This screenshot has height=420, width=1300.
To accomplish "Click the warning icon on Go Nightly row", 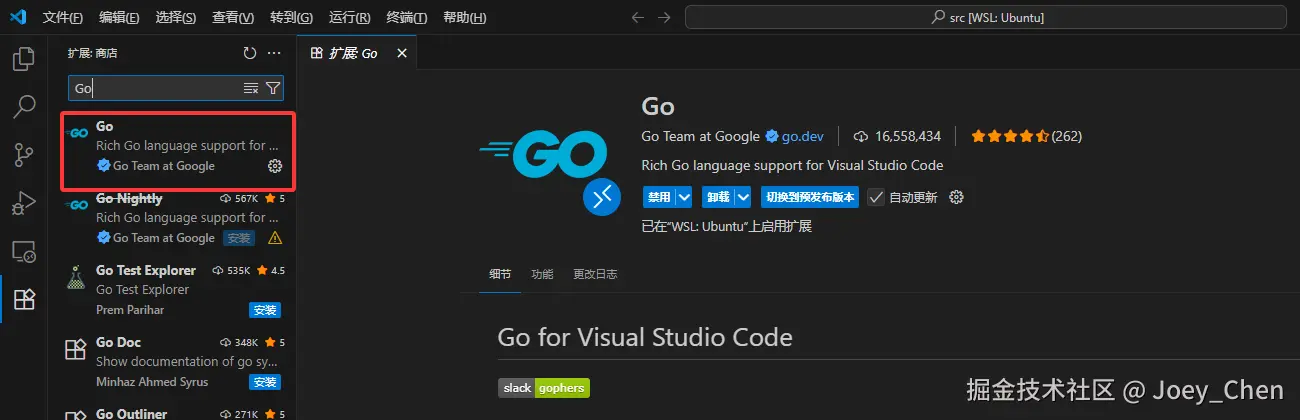I will tap(275, 238).
